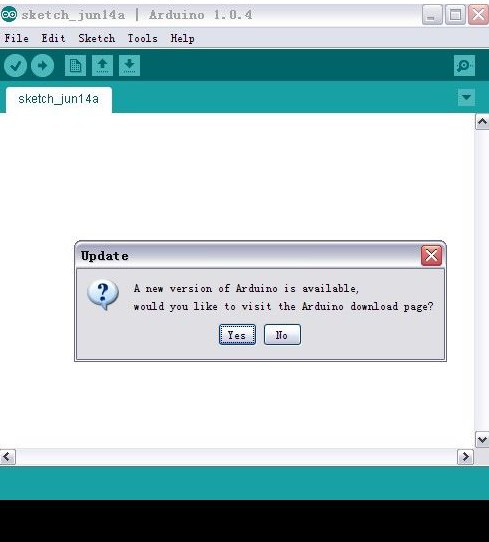Close the Arduino window
Screen dimensions: 489x542
point(478,15)
